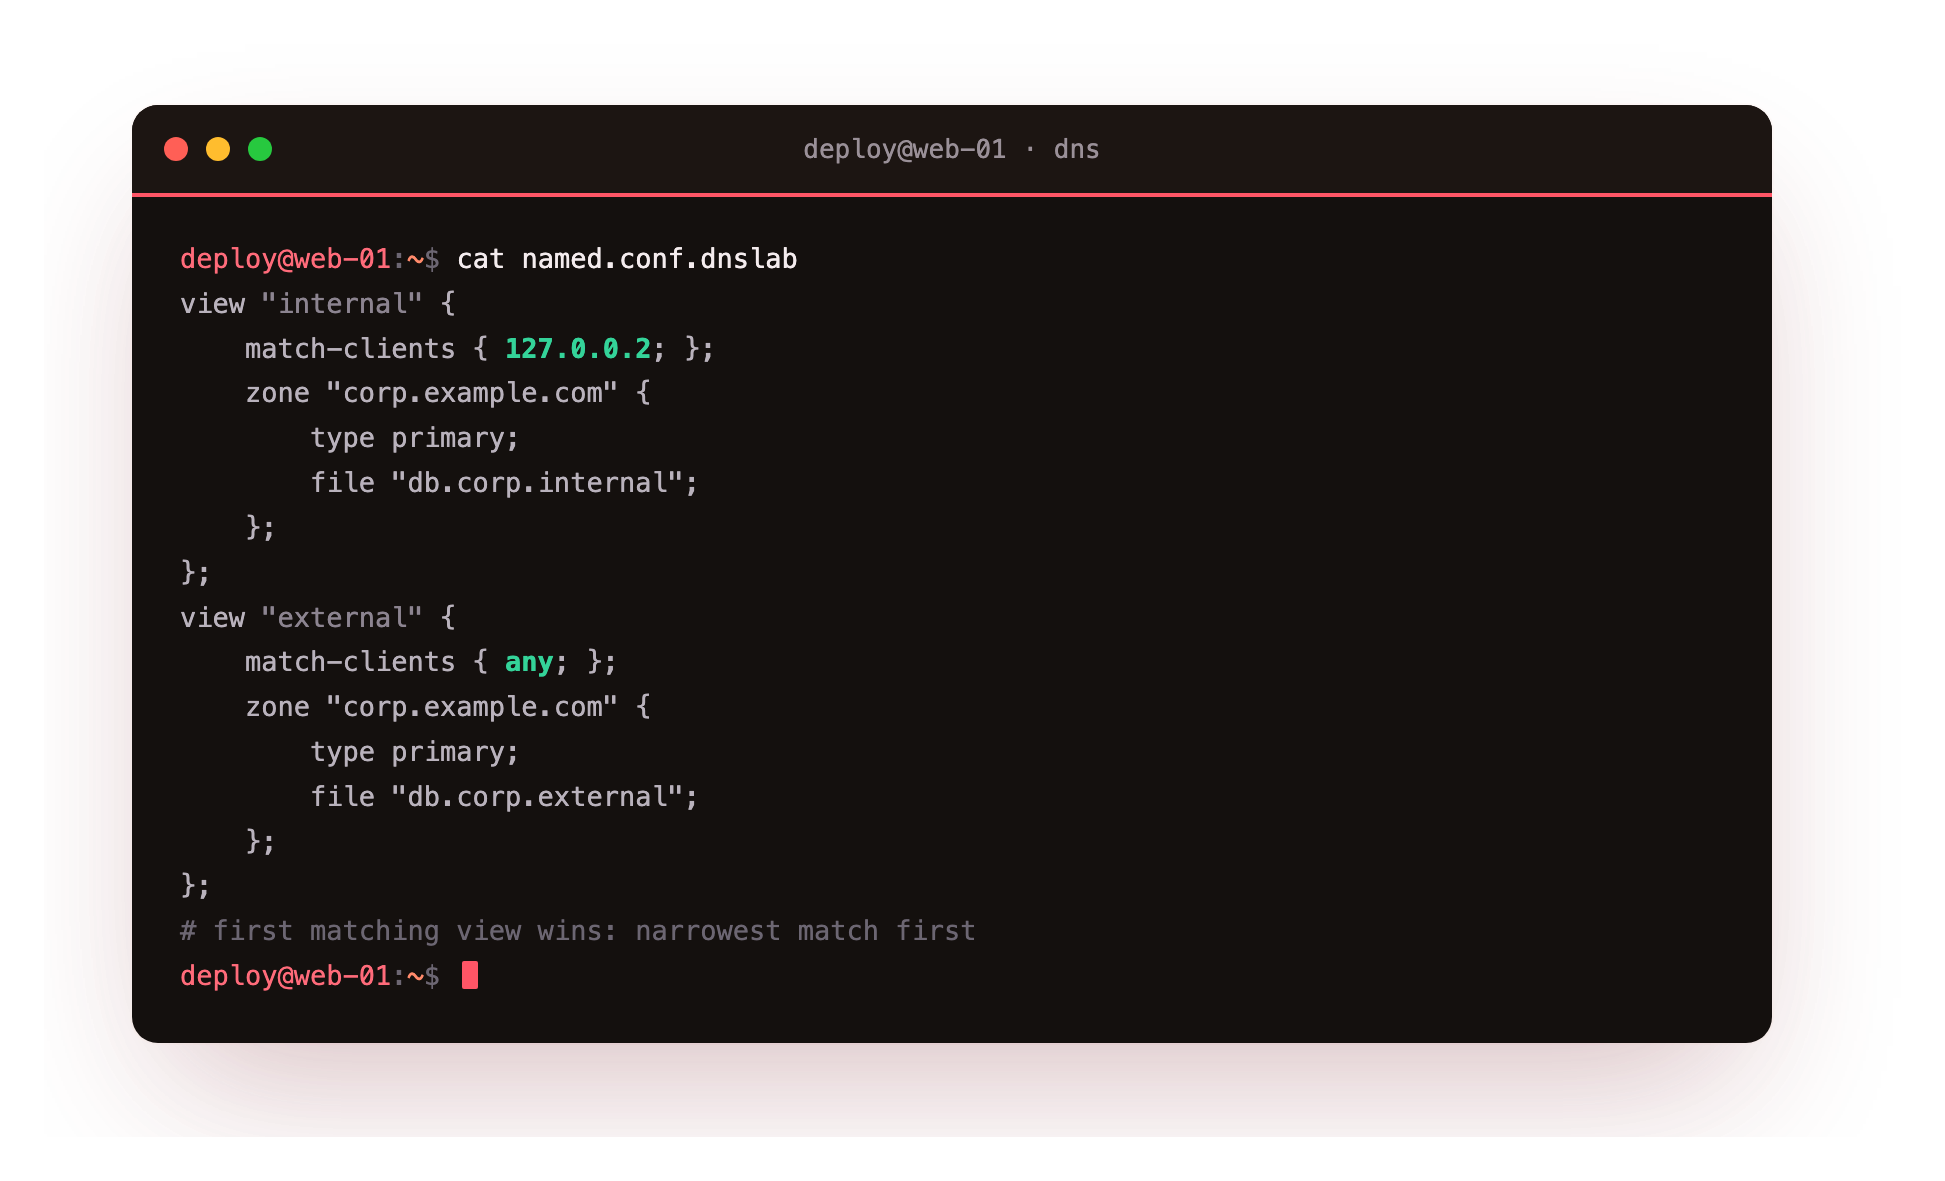Click the green maximize window button
Image resolution: width=1945 pixels, height=1181 pixels.
[260, 149]
